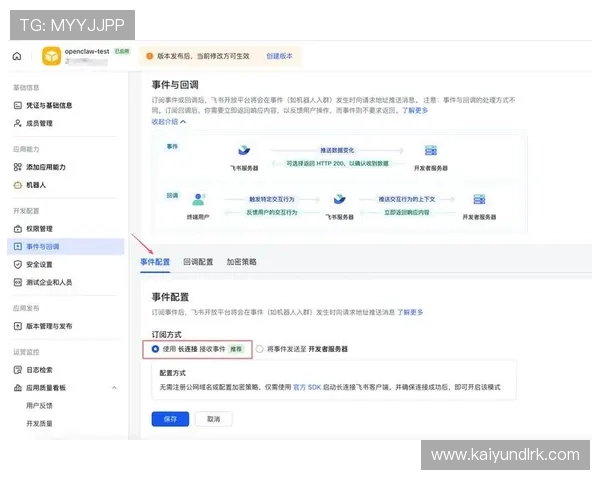Click 飞书服务器 icon in 事件 diagram

click(244, 150)
